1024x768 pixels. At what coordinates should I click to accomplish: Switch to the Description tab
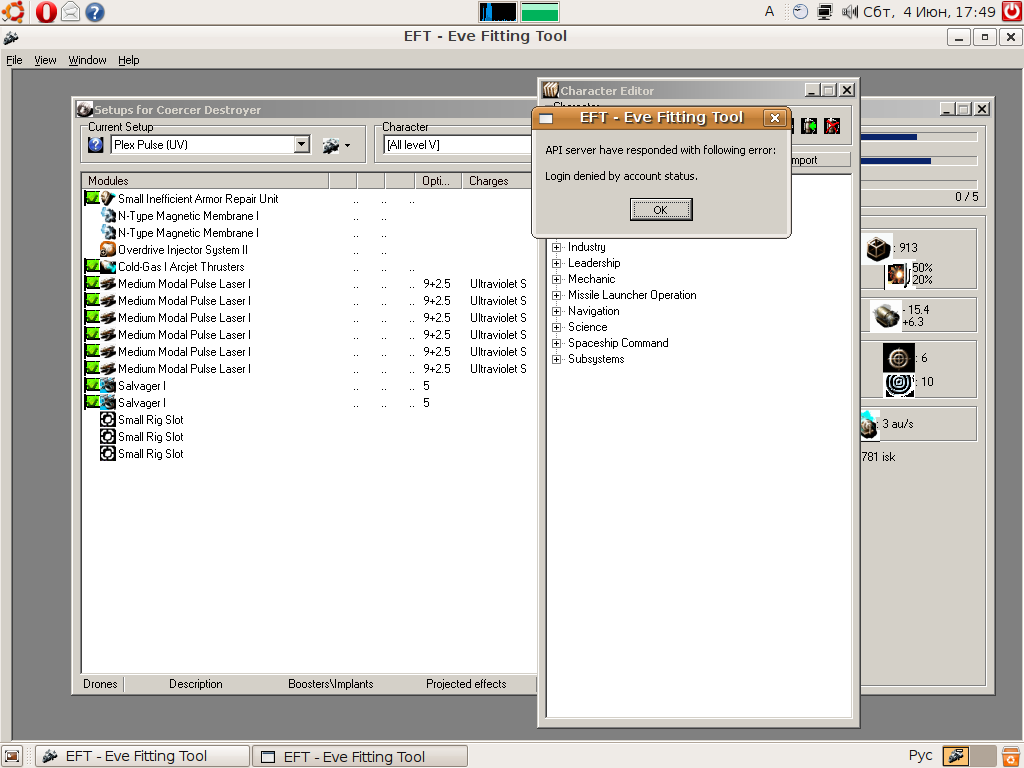click(196, 684)
